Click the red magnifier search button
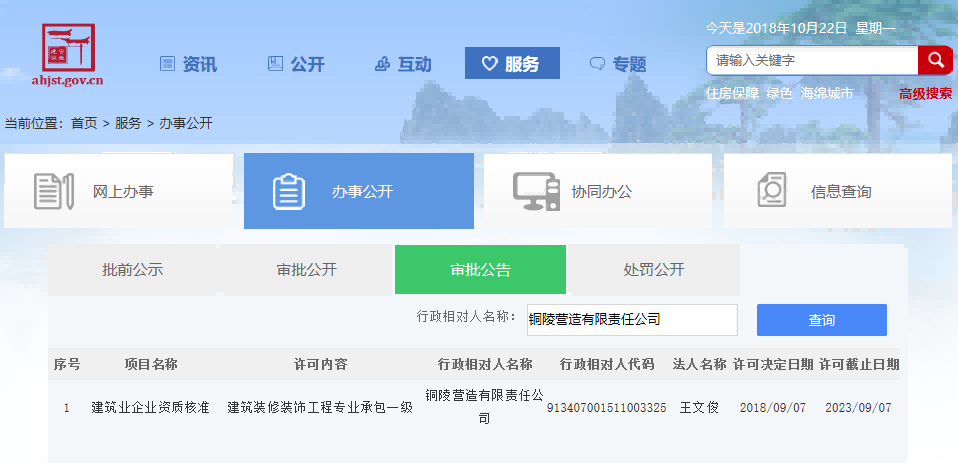The width and height of the screenshot is (958, 463). pos(935,60)
